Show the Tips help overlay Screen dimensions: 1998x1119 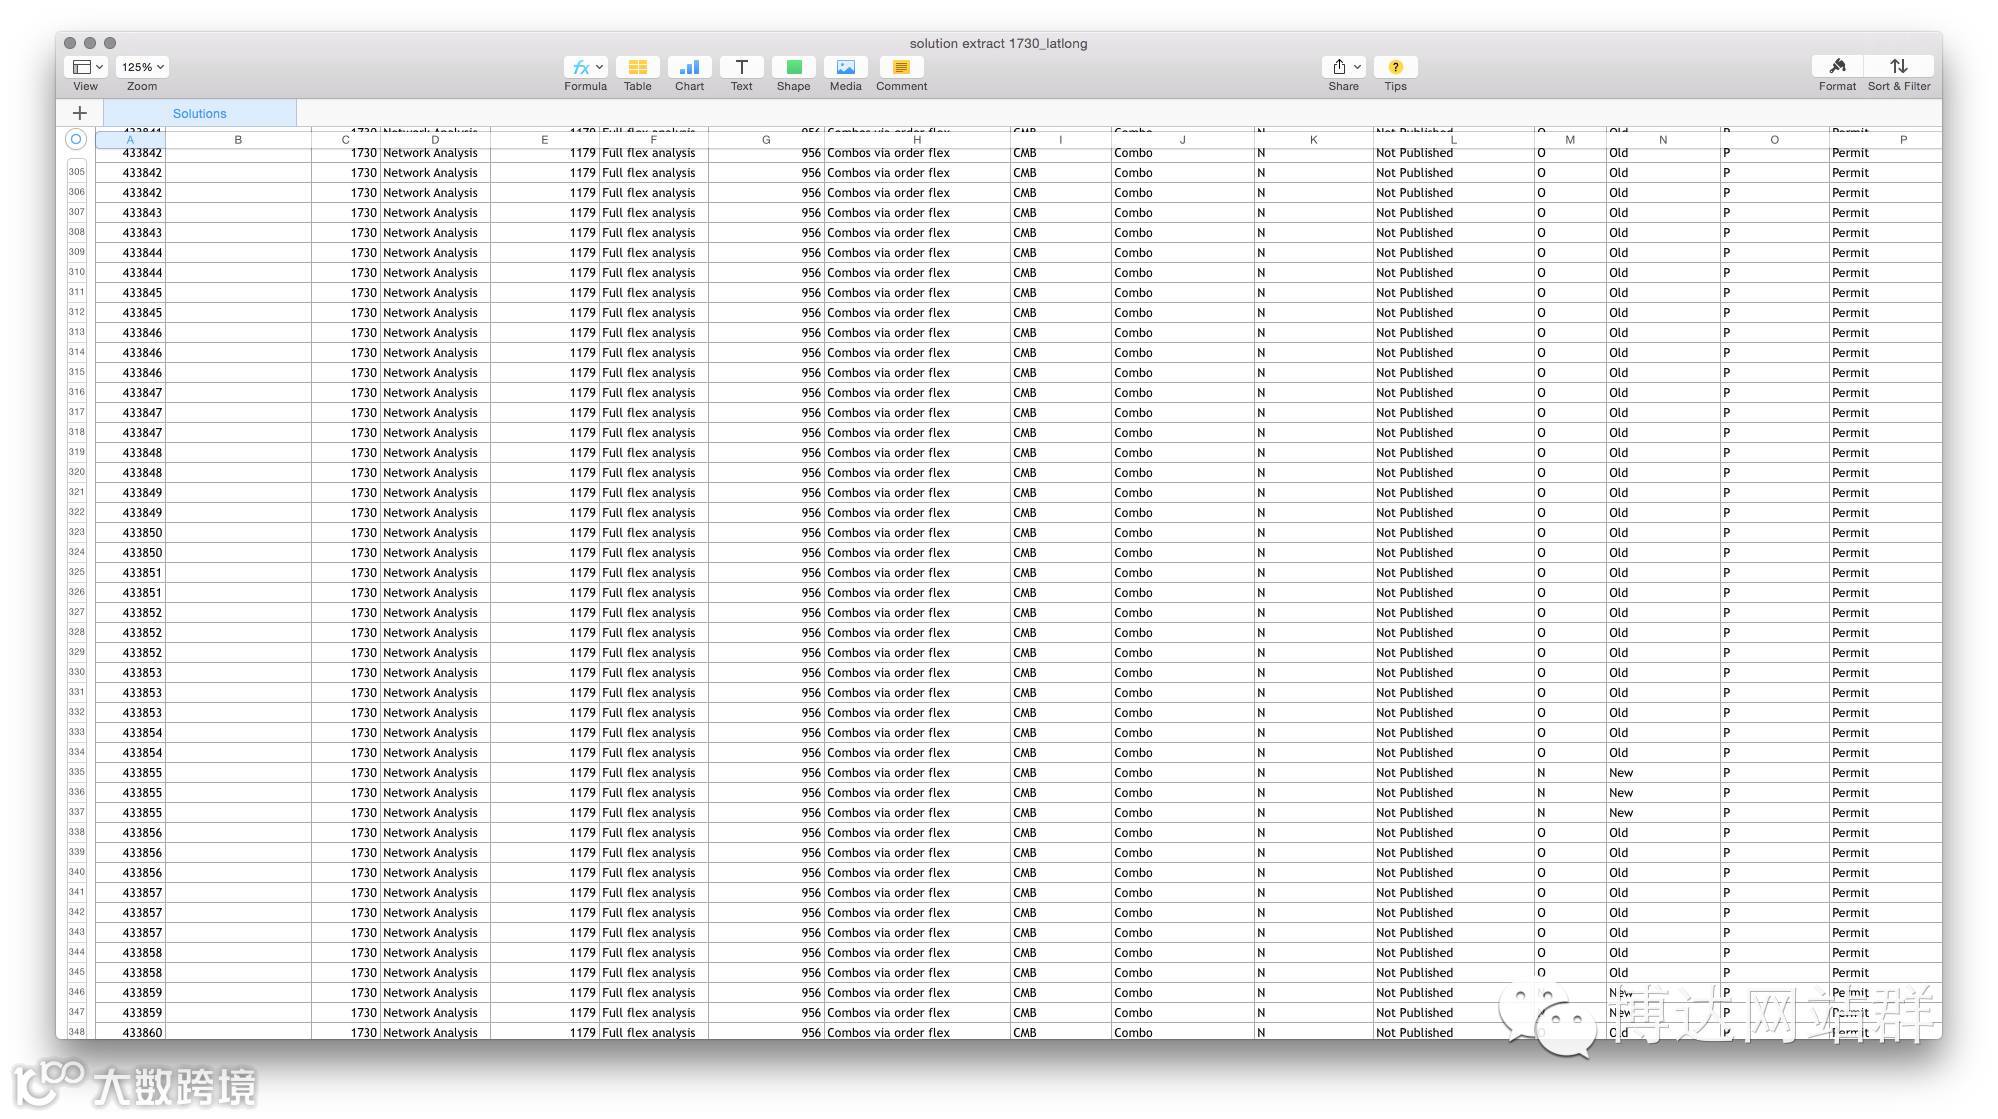[x=1395, y=67]
